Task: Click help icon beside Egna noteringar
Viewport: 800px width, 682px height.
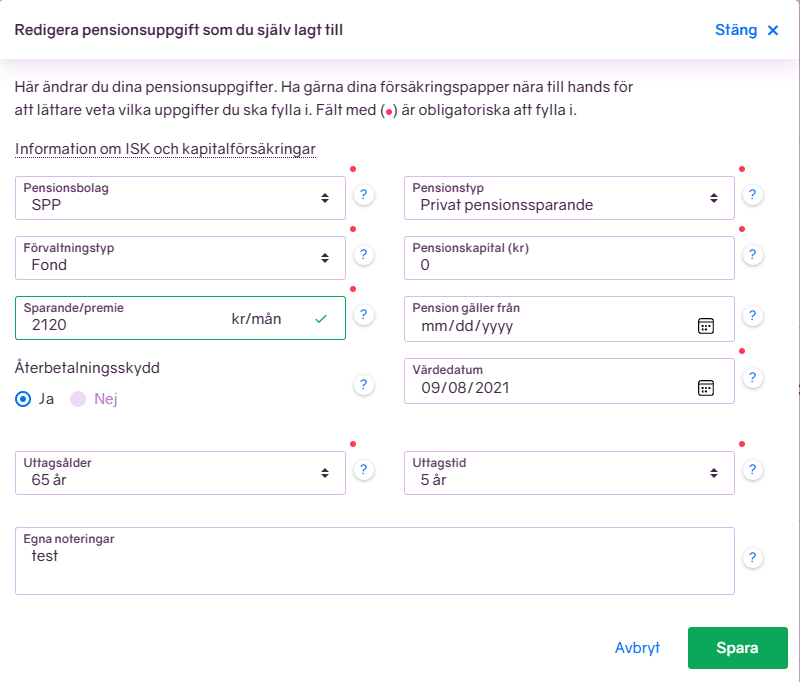Action: (x=752, y=558)
